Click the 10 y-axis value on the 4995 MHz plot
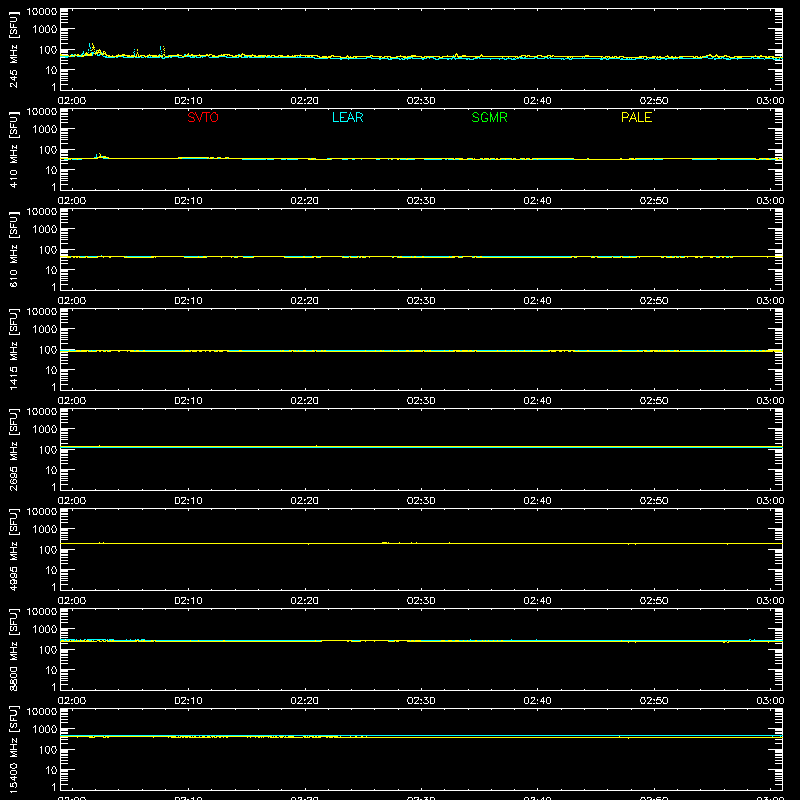This screenshot has height=800, width=800. coord(51,570)
